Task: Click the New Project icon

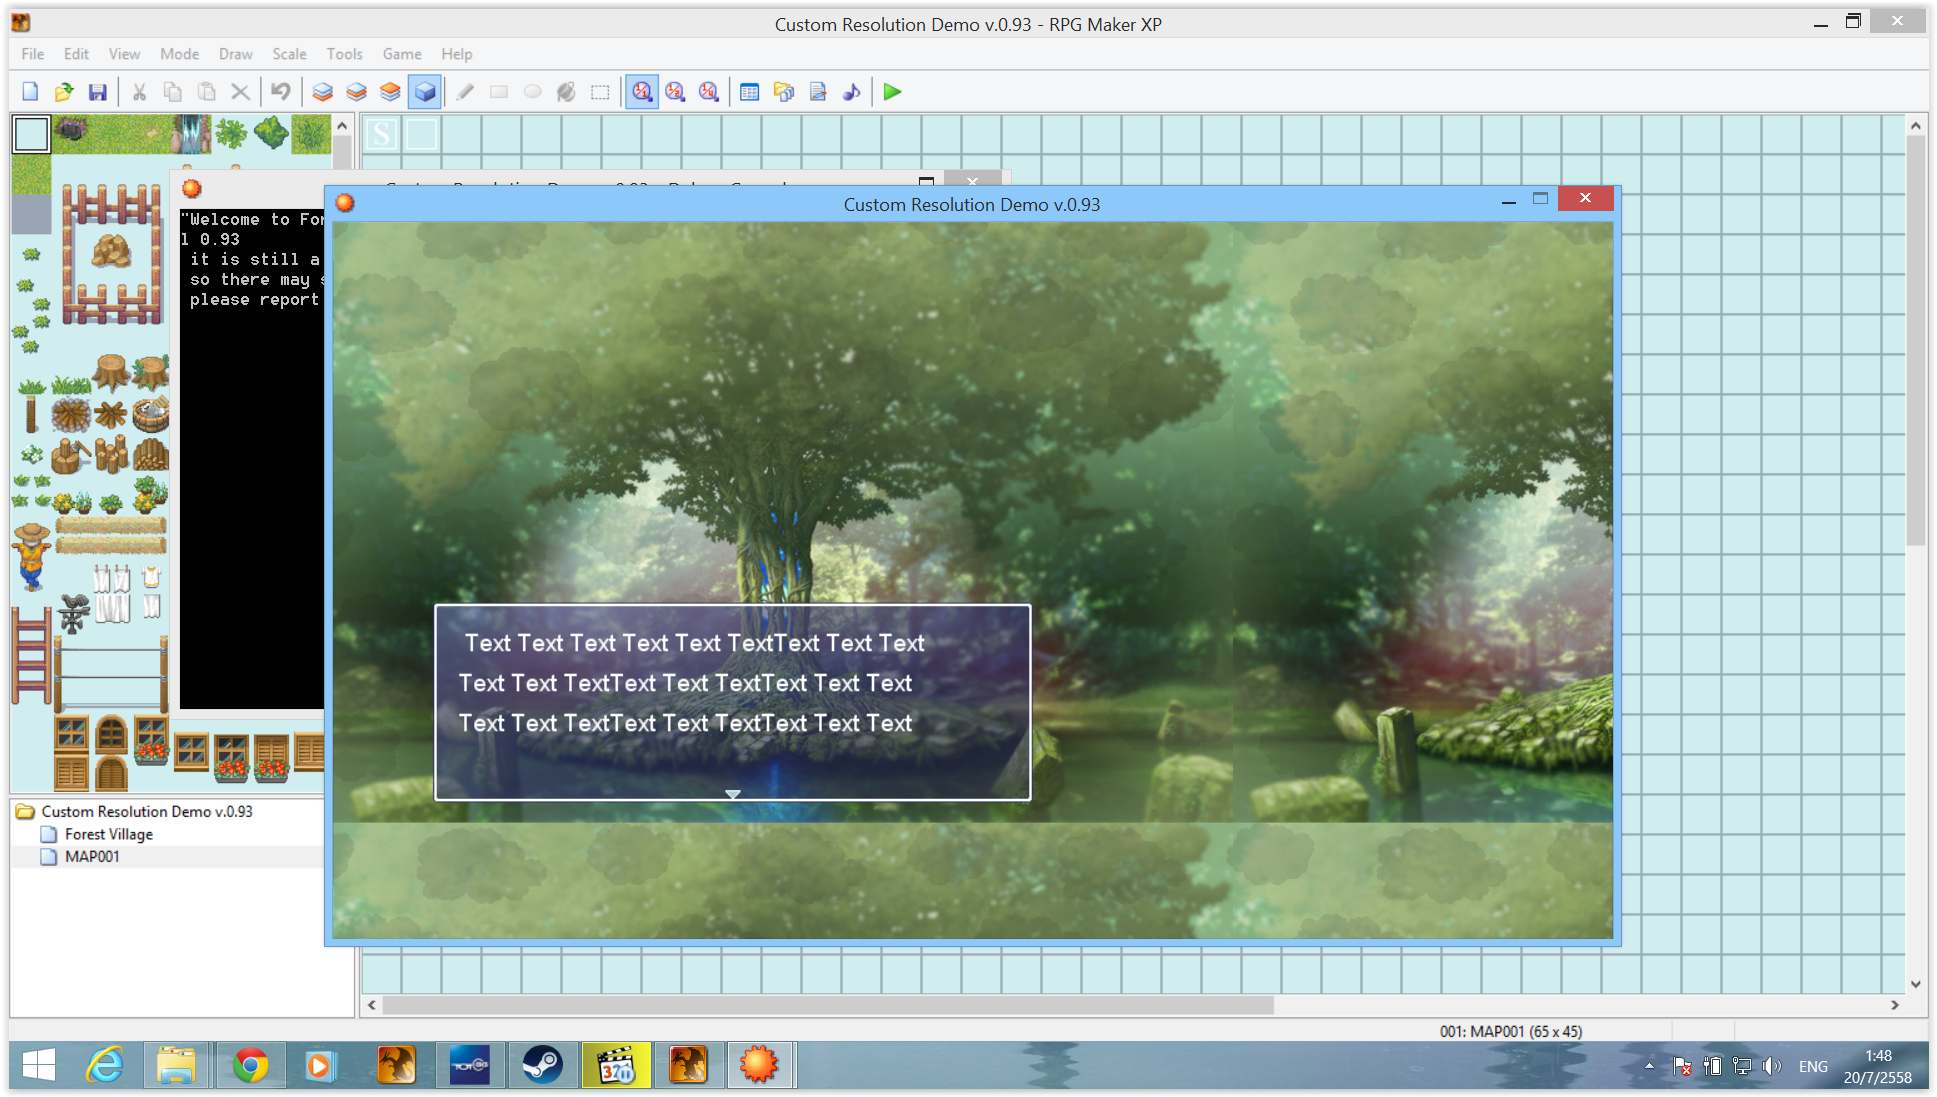Action: pyautogui.click(x=30, y=92)
